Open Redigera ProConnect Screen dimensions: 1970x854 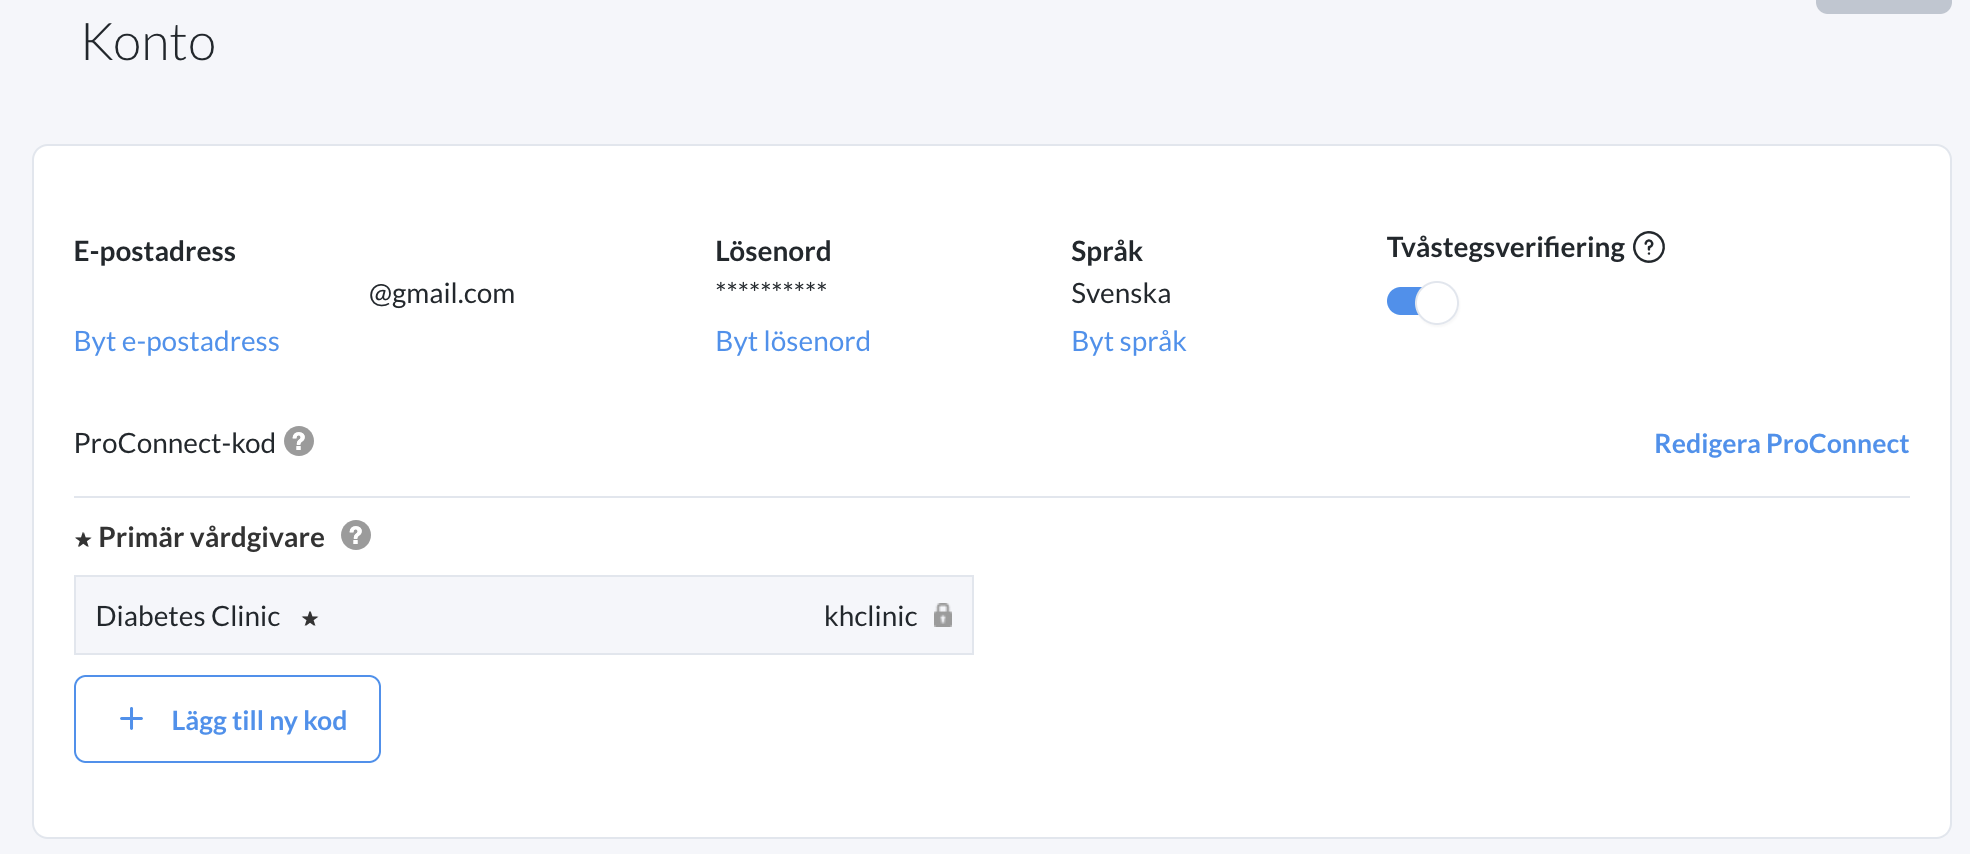coord(1781,444)
